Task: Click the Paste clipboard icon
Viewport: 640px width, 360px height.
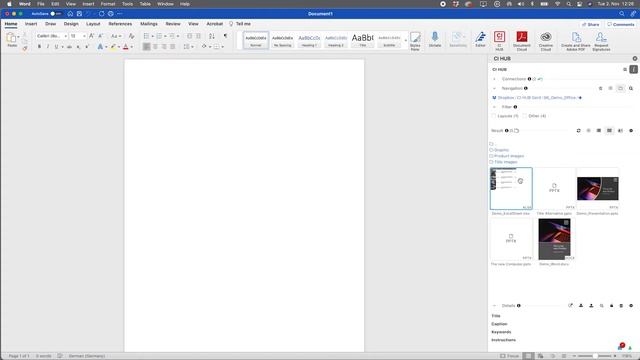Action: click(x=11, y=38)
